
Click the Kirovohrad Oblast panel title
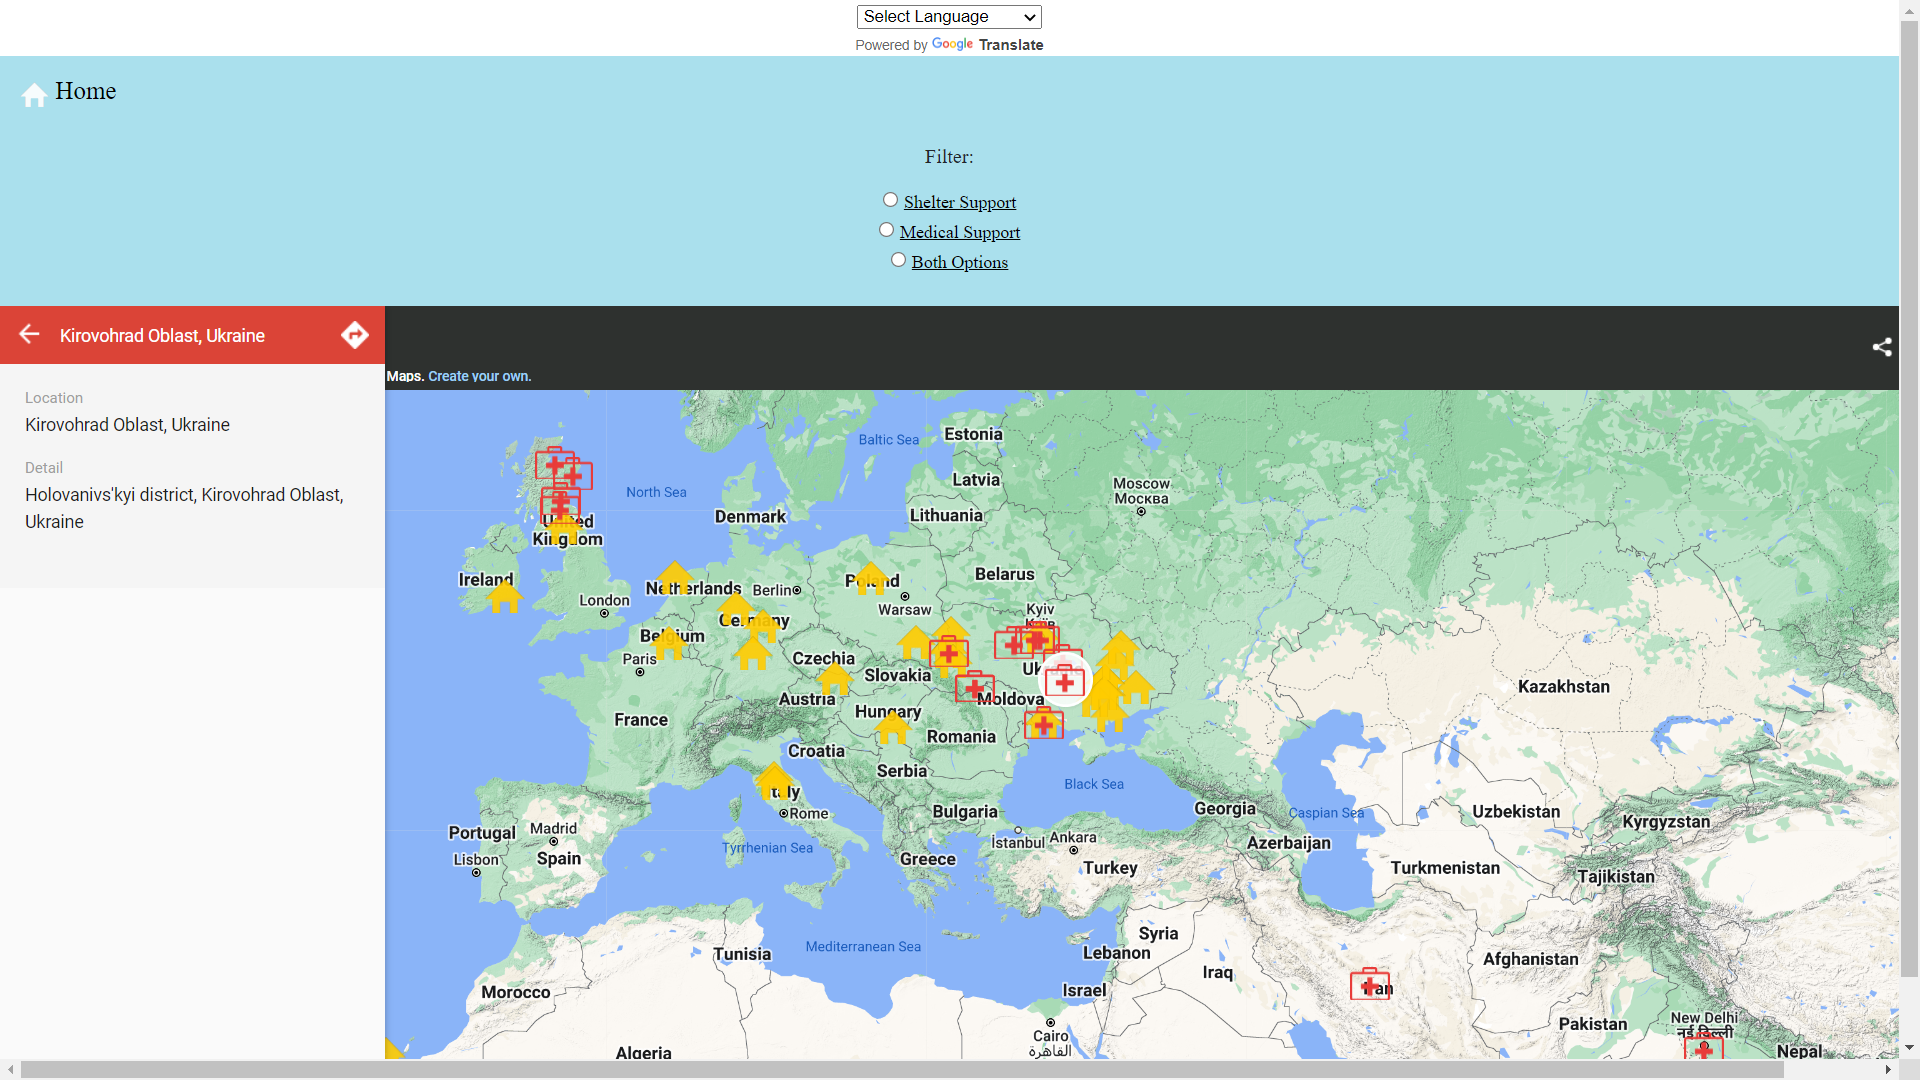pos(162,336)
